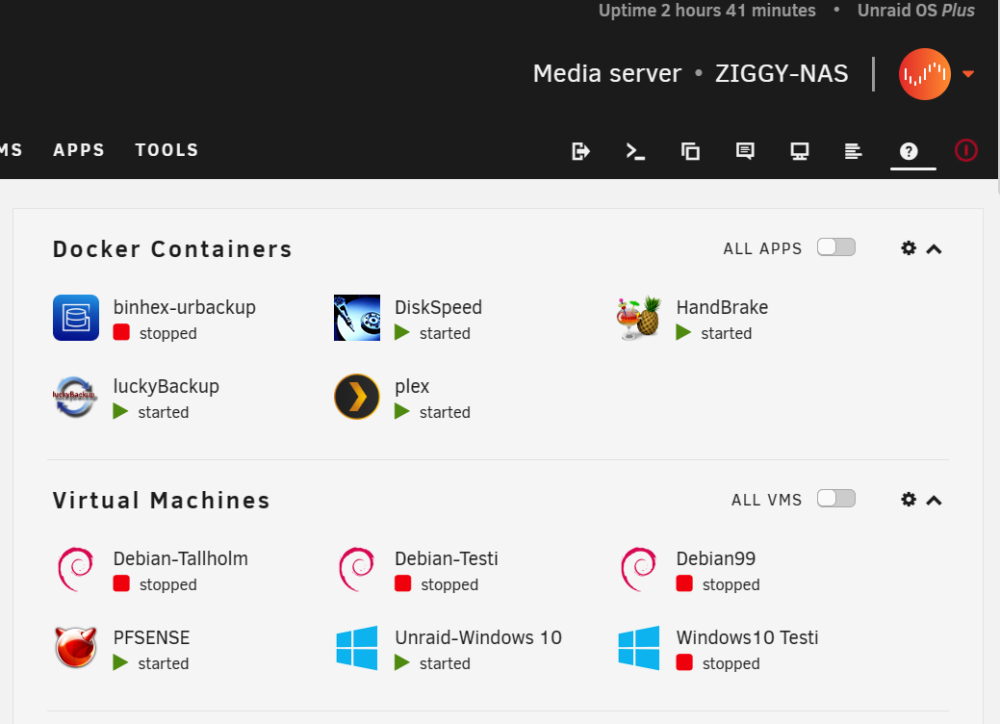The width and height of the screenshot is (1000, 724).
Task: Click the info monitor icon in the toolbar
Action: click(800, 151)
